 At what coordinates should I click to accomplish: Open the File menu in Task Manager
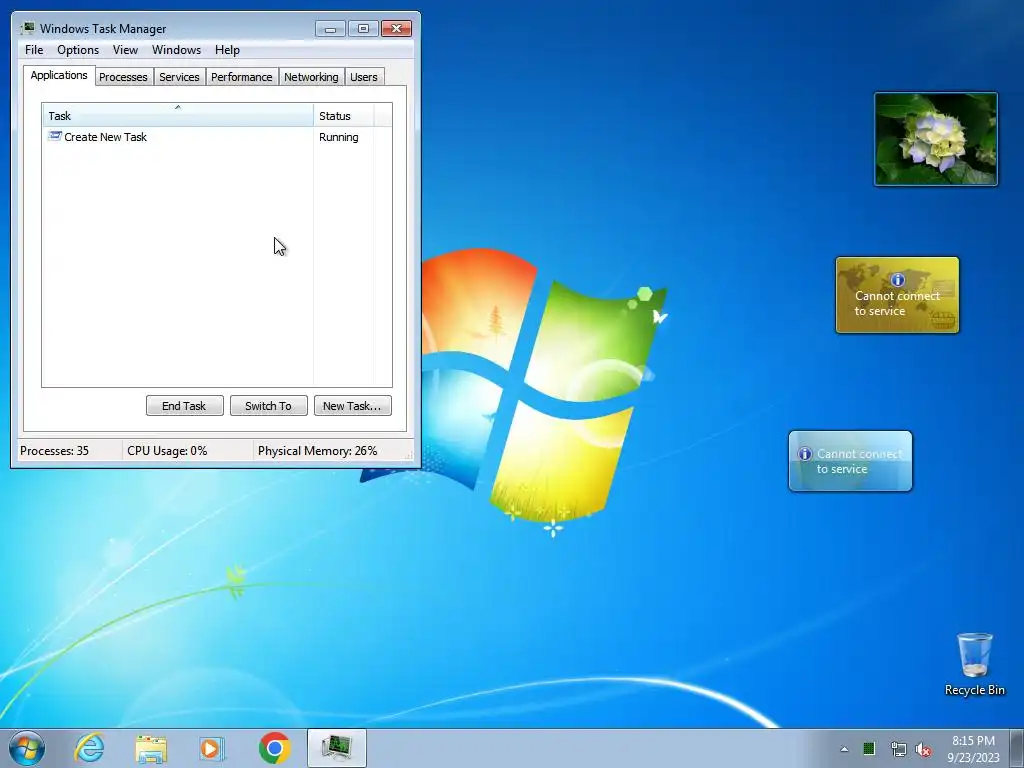[34, 50]
